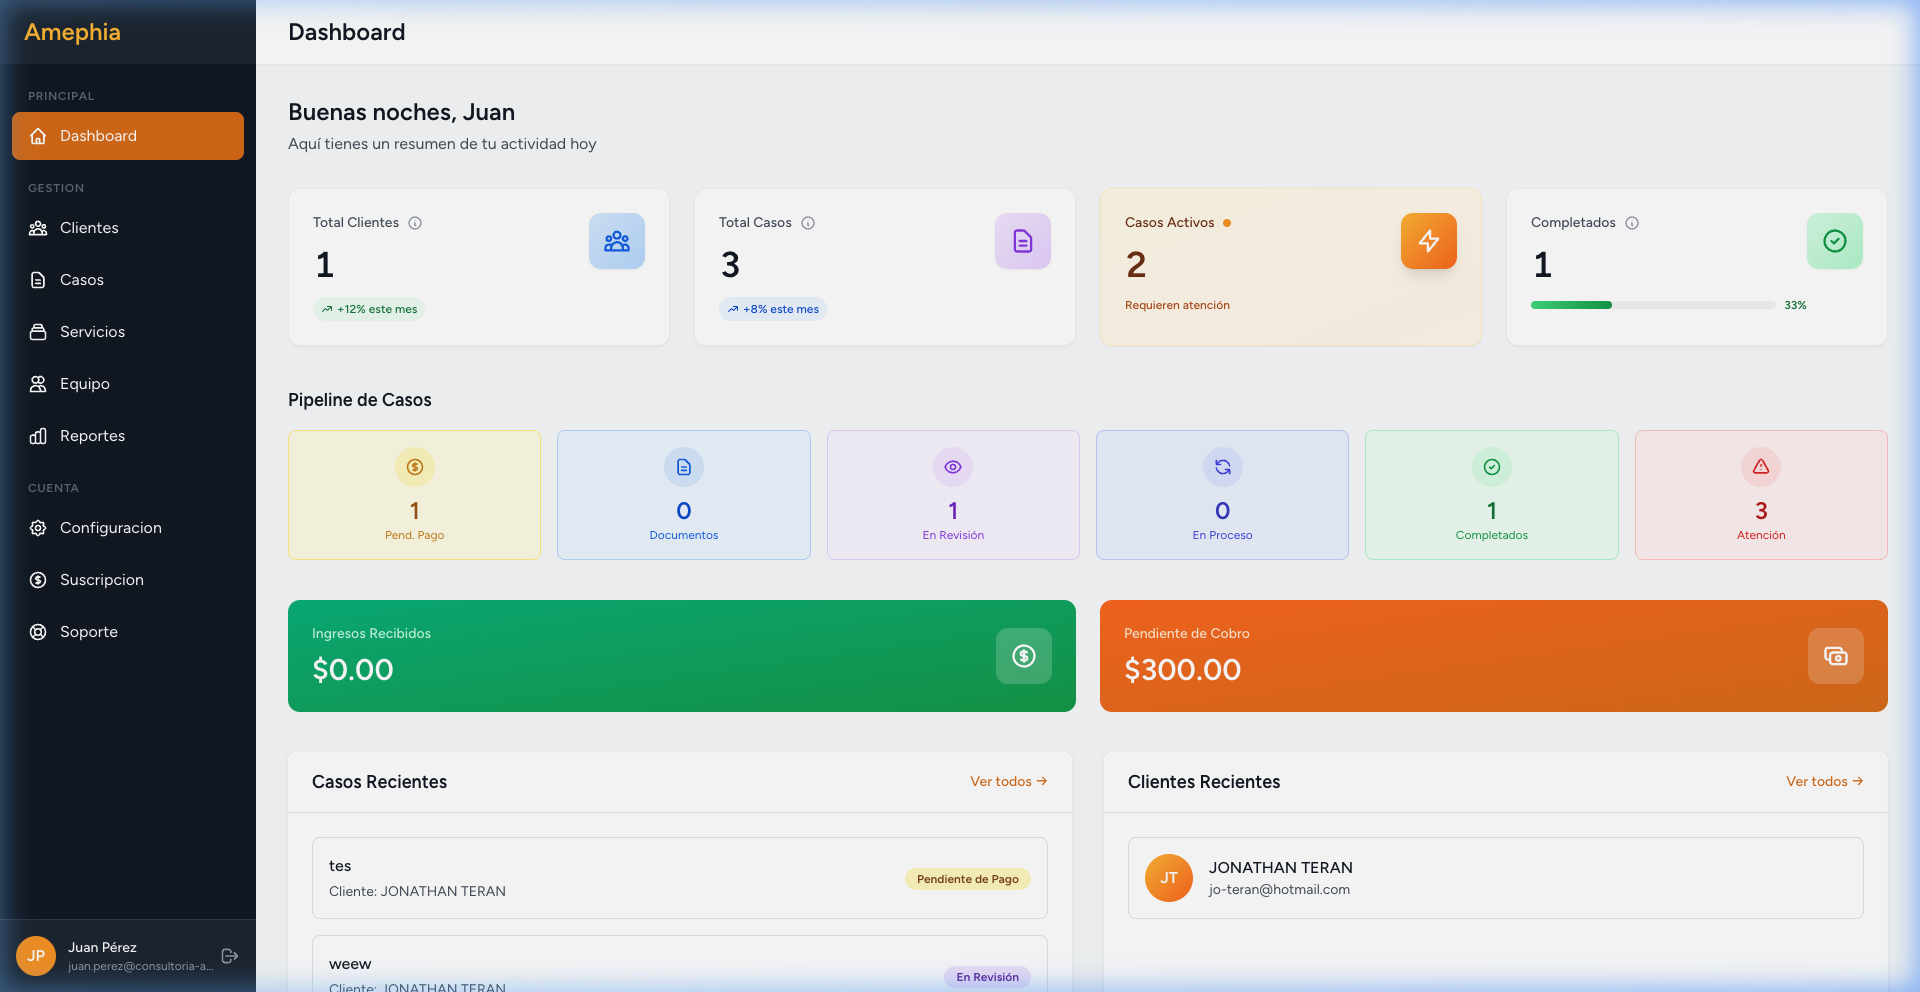The width and height of the screenshot is (1920, 992).
Task: Click the jo-teran@hotmail.com email
Action: 1279,890
